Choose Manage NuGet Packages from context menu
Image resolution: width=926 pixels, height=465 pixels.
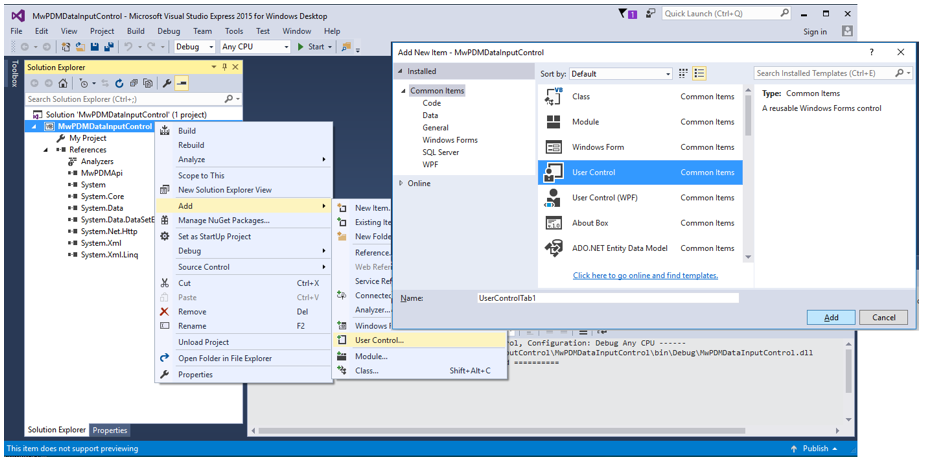click(x=243, y=220)
